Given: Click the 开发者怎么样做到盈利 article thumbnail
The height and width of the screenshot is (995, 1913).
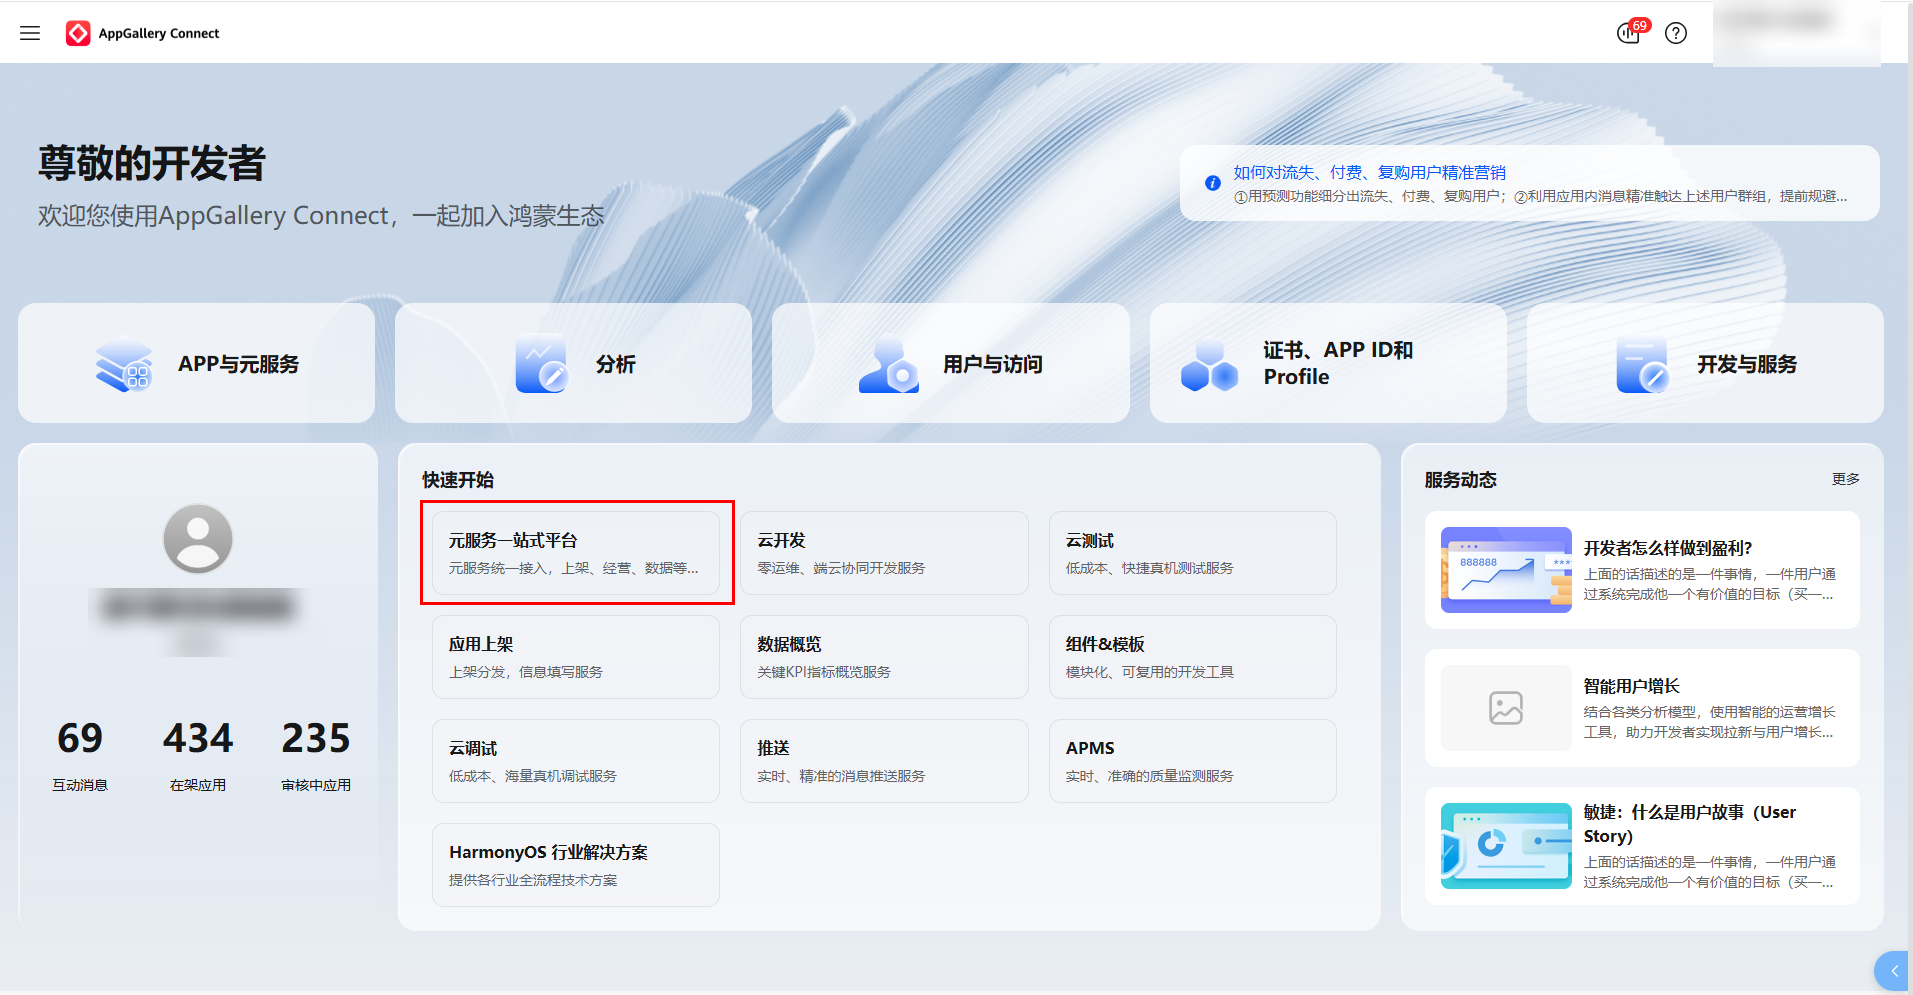Looking at the screenshot, I should (x=1506, y=570).
